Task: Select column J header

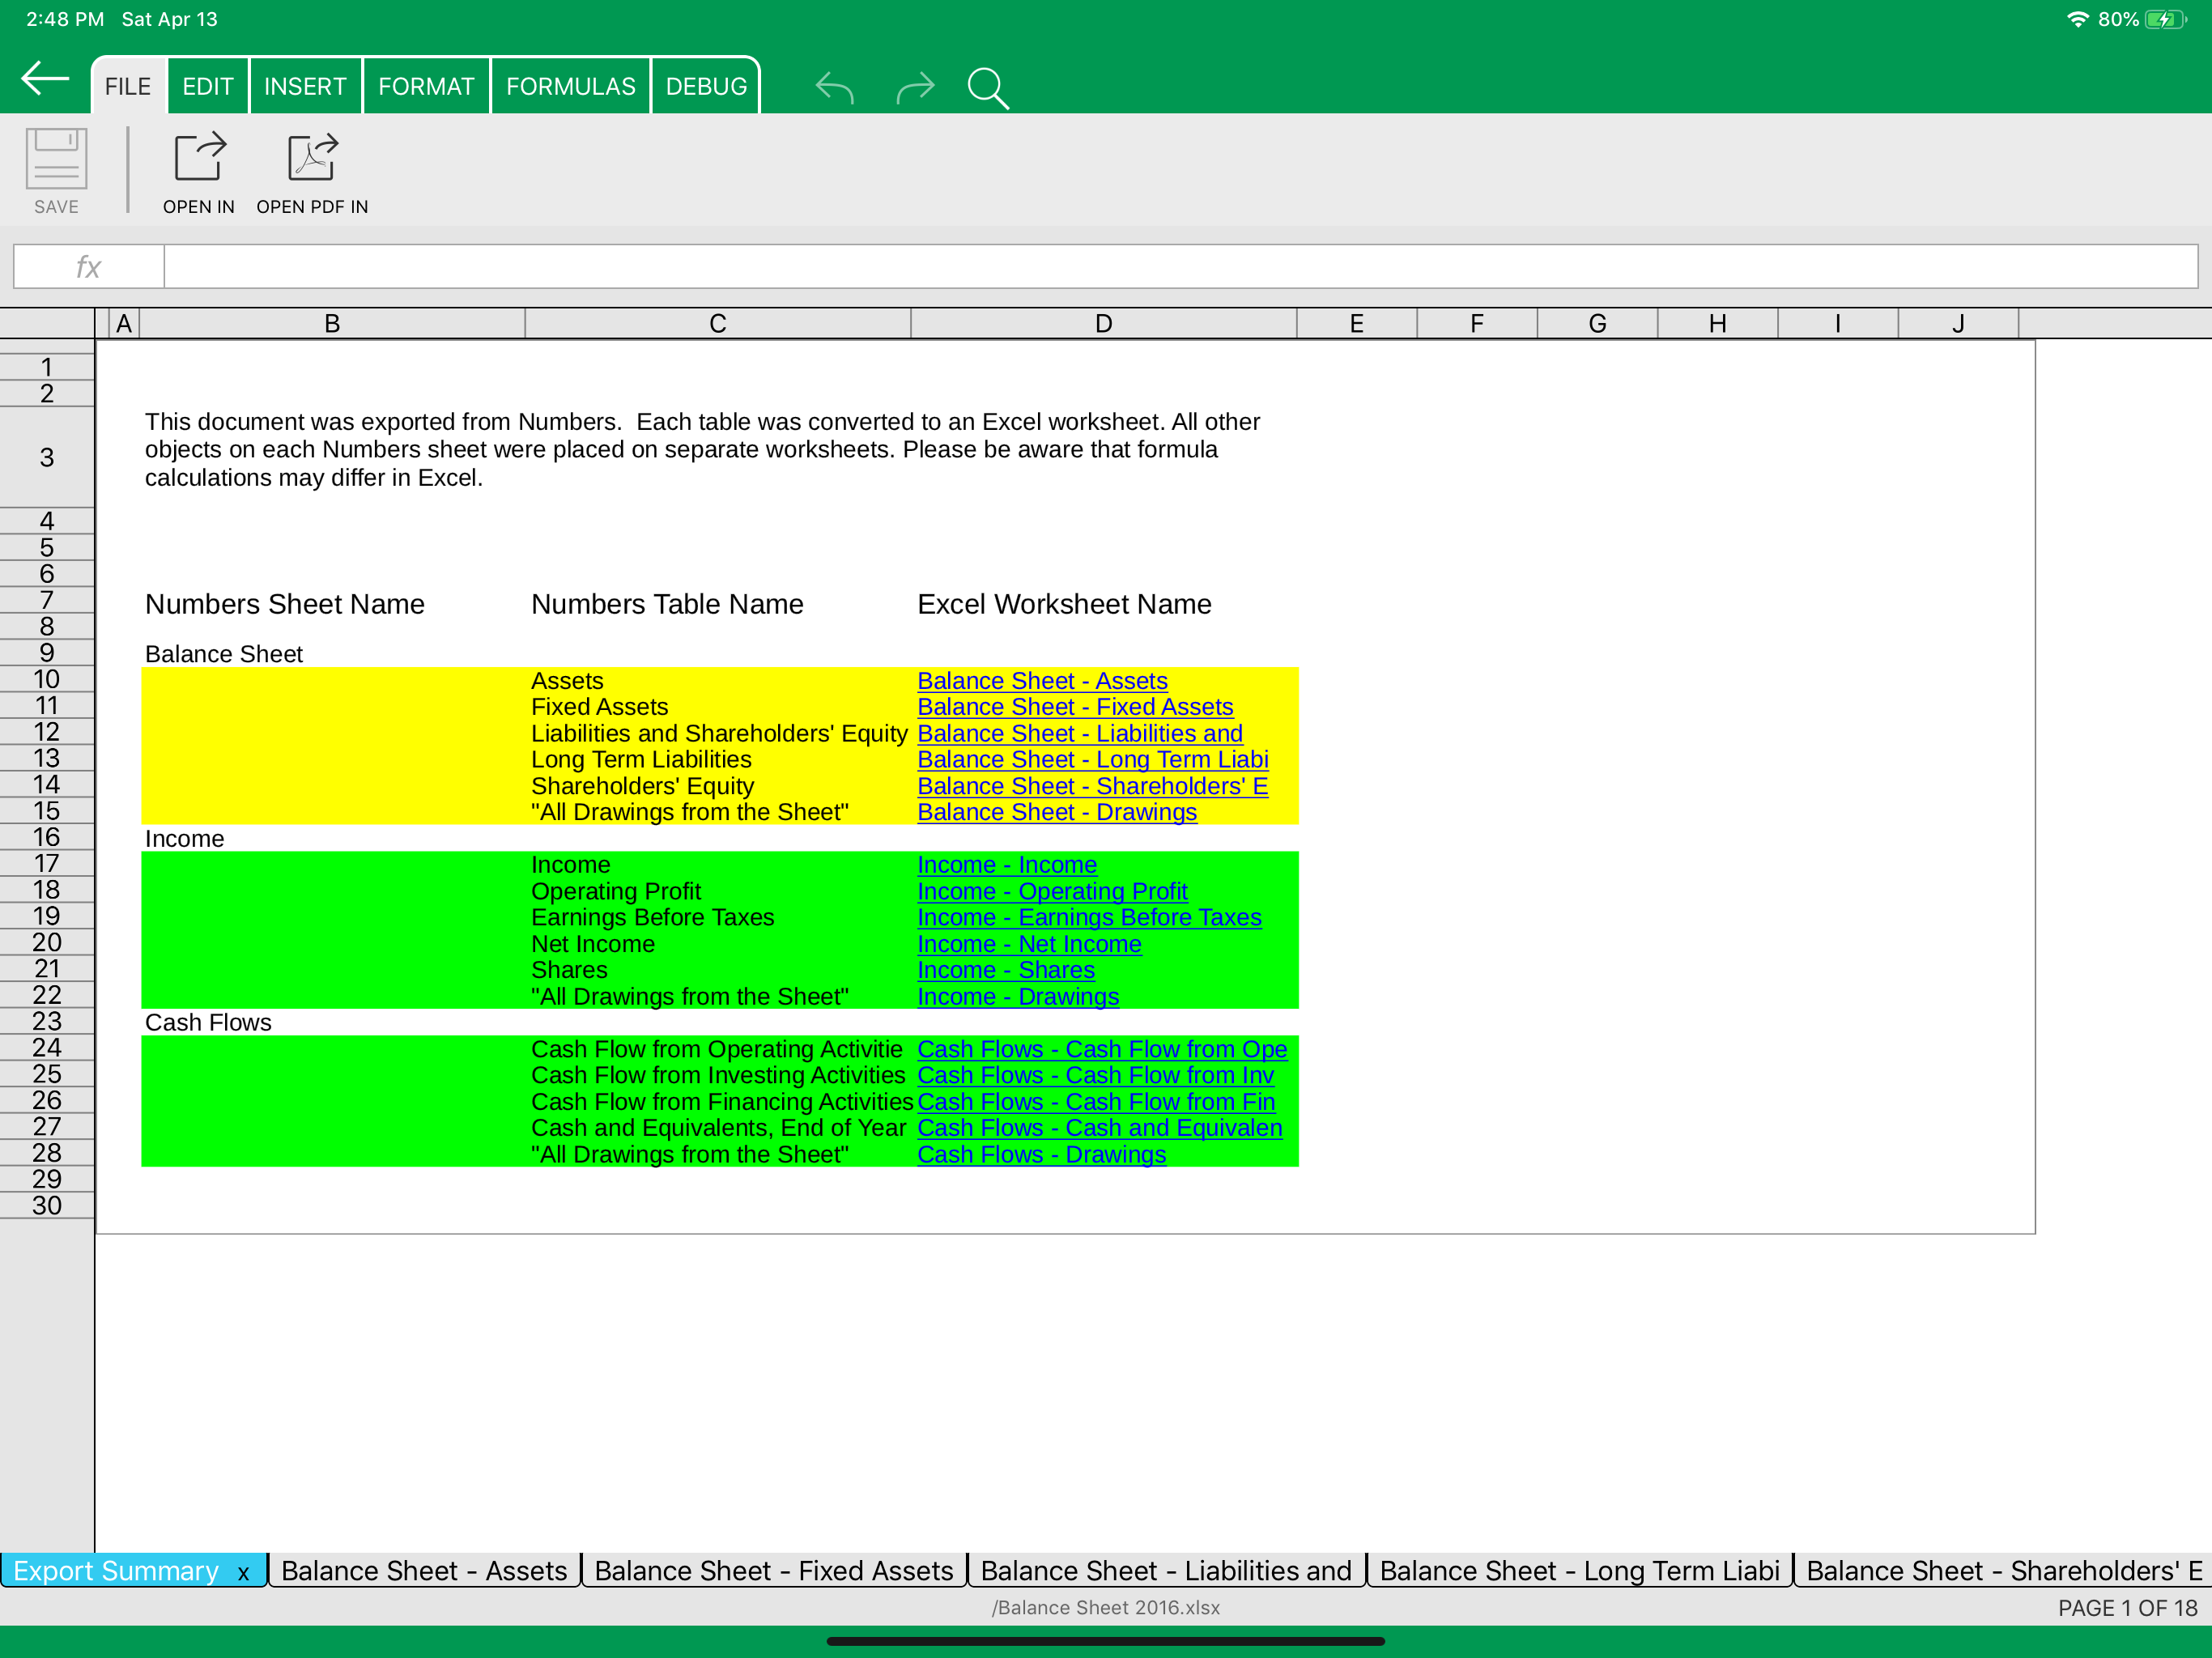Action: coord(1958,324)
